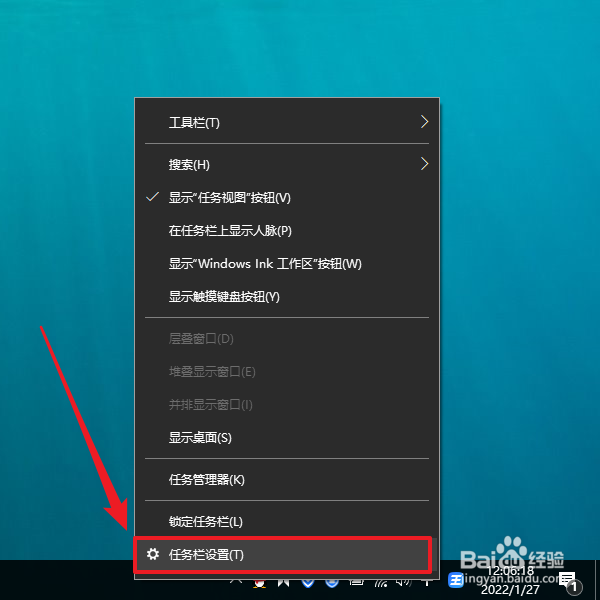Image resolution: width=600 pixels, height=600 pixels.
Task: Expand the 工具栏(T) submenu
Action: tap(287, 122)
